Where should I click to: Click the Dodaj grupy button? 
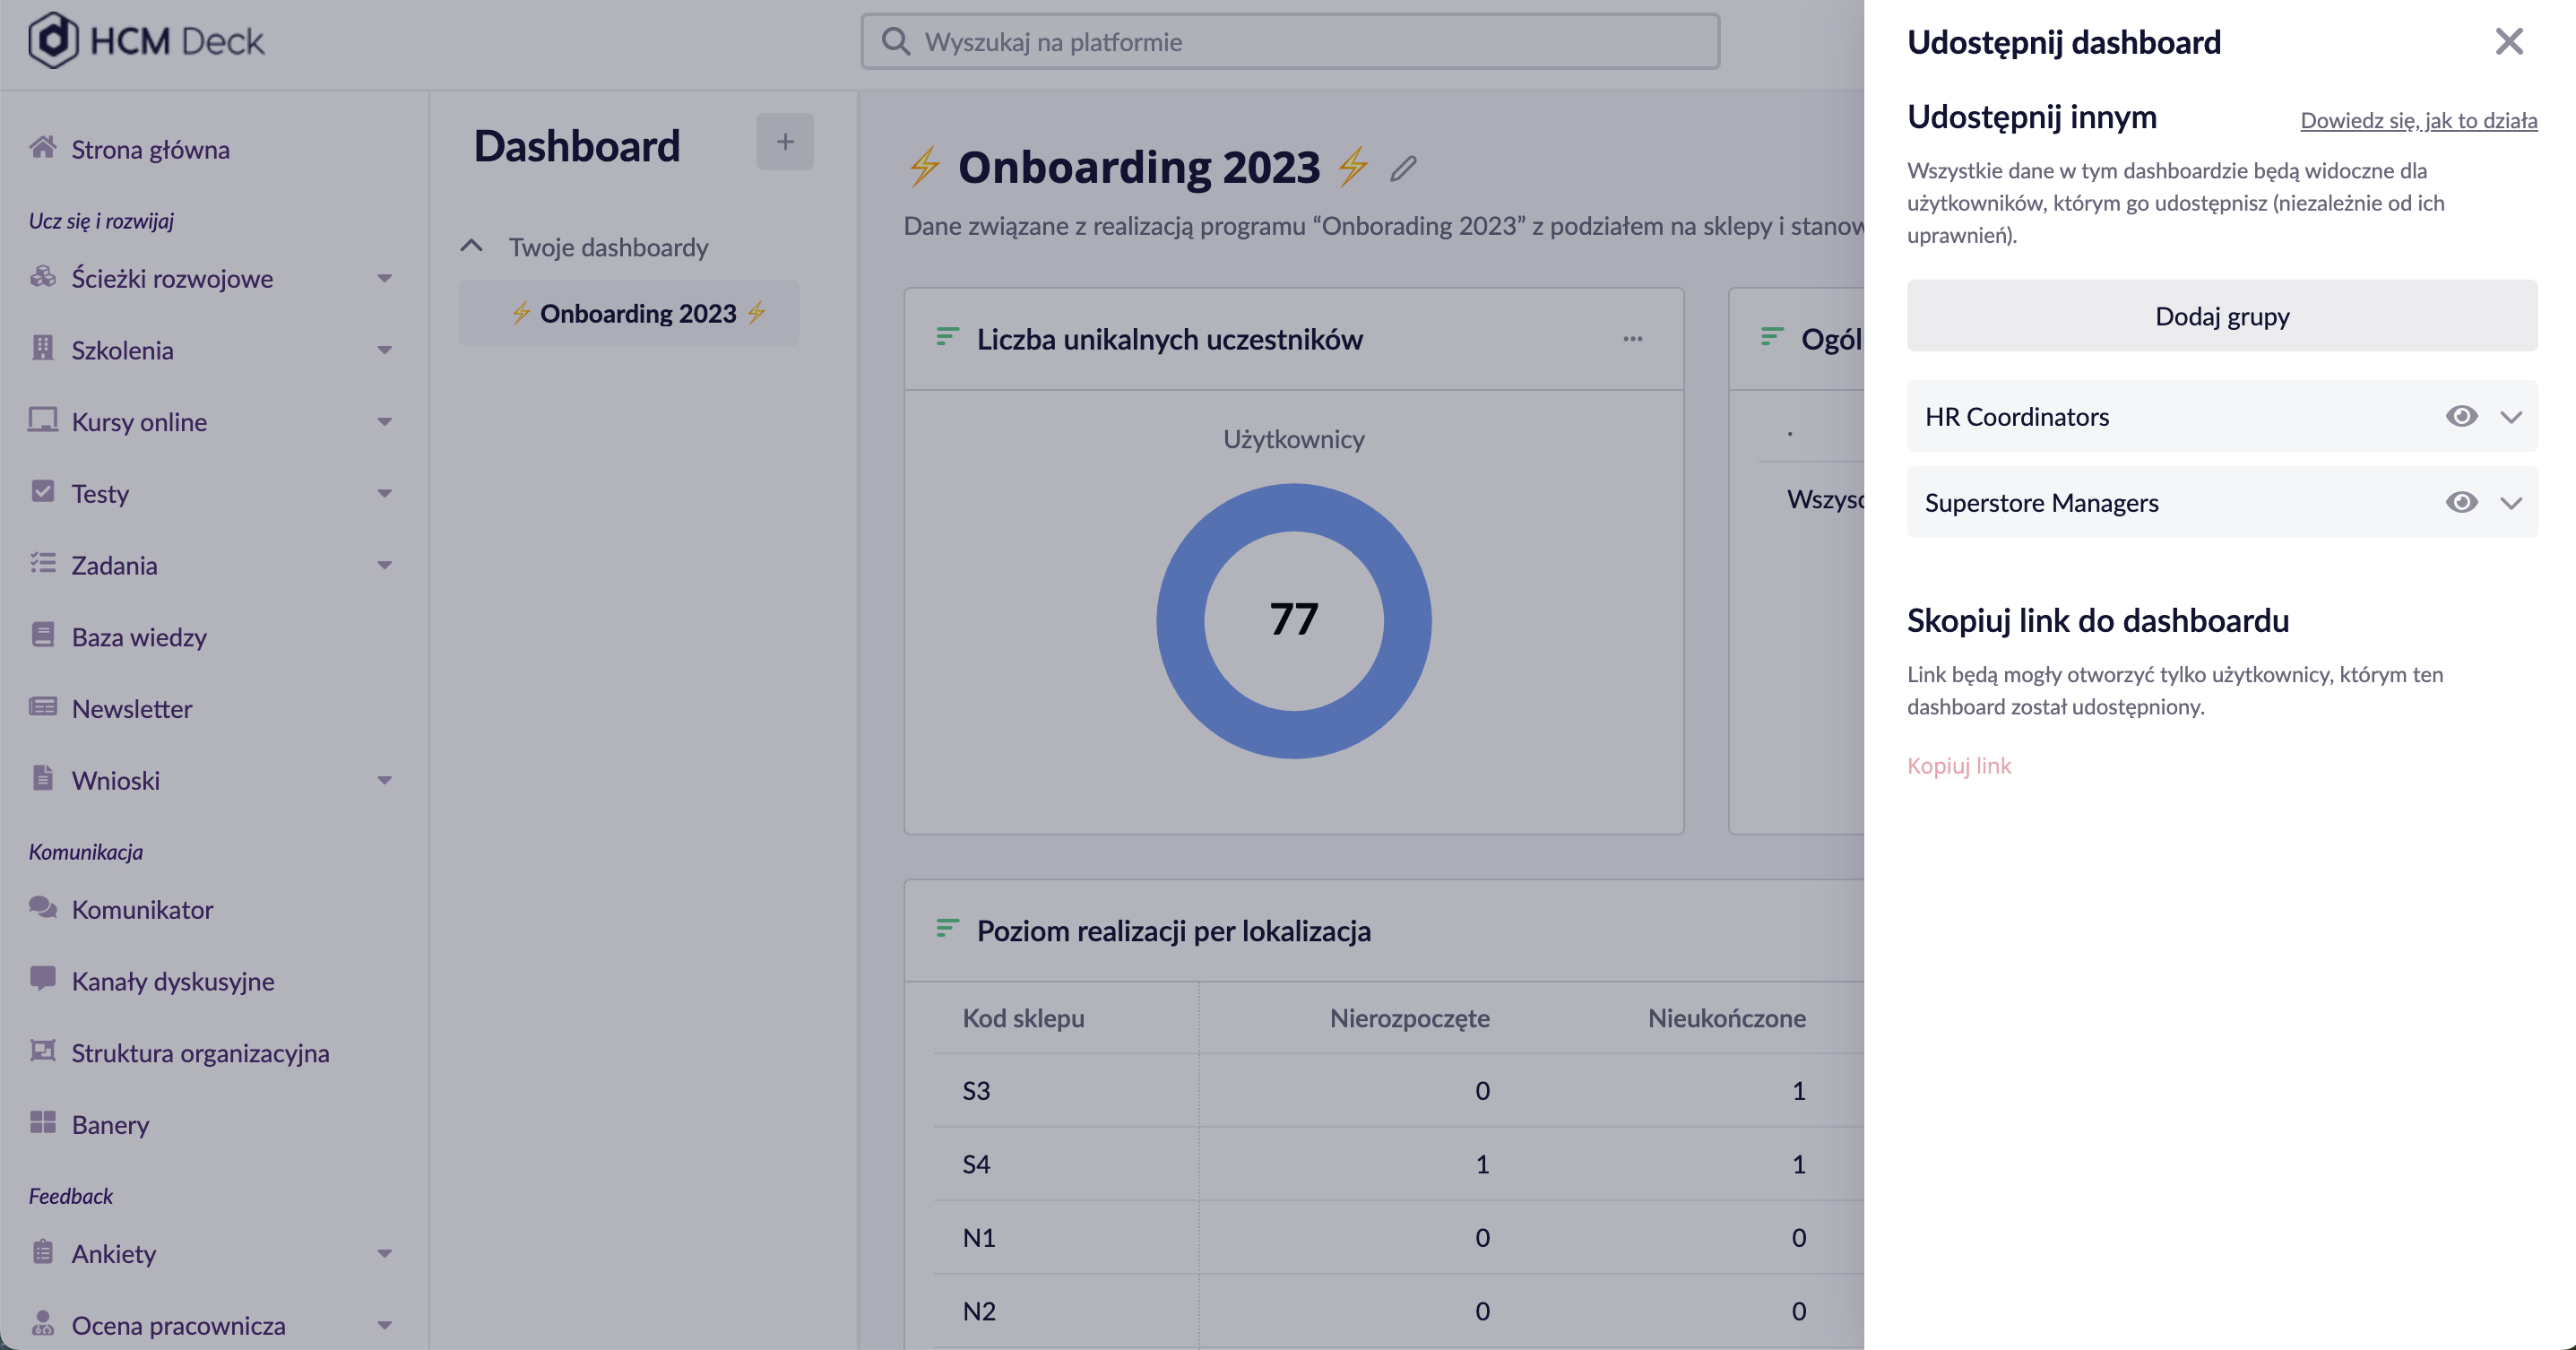(2221, 316)
